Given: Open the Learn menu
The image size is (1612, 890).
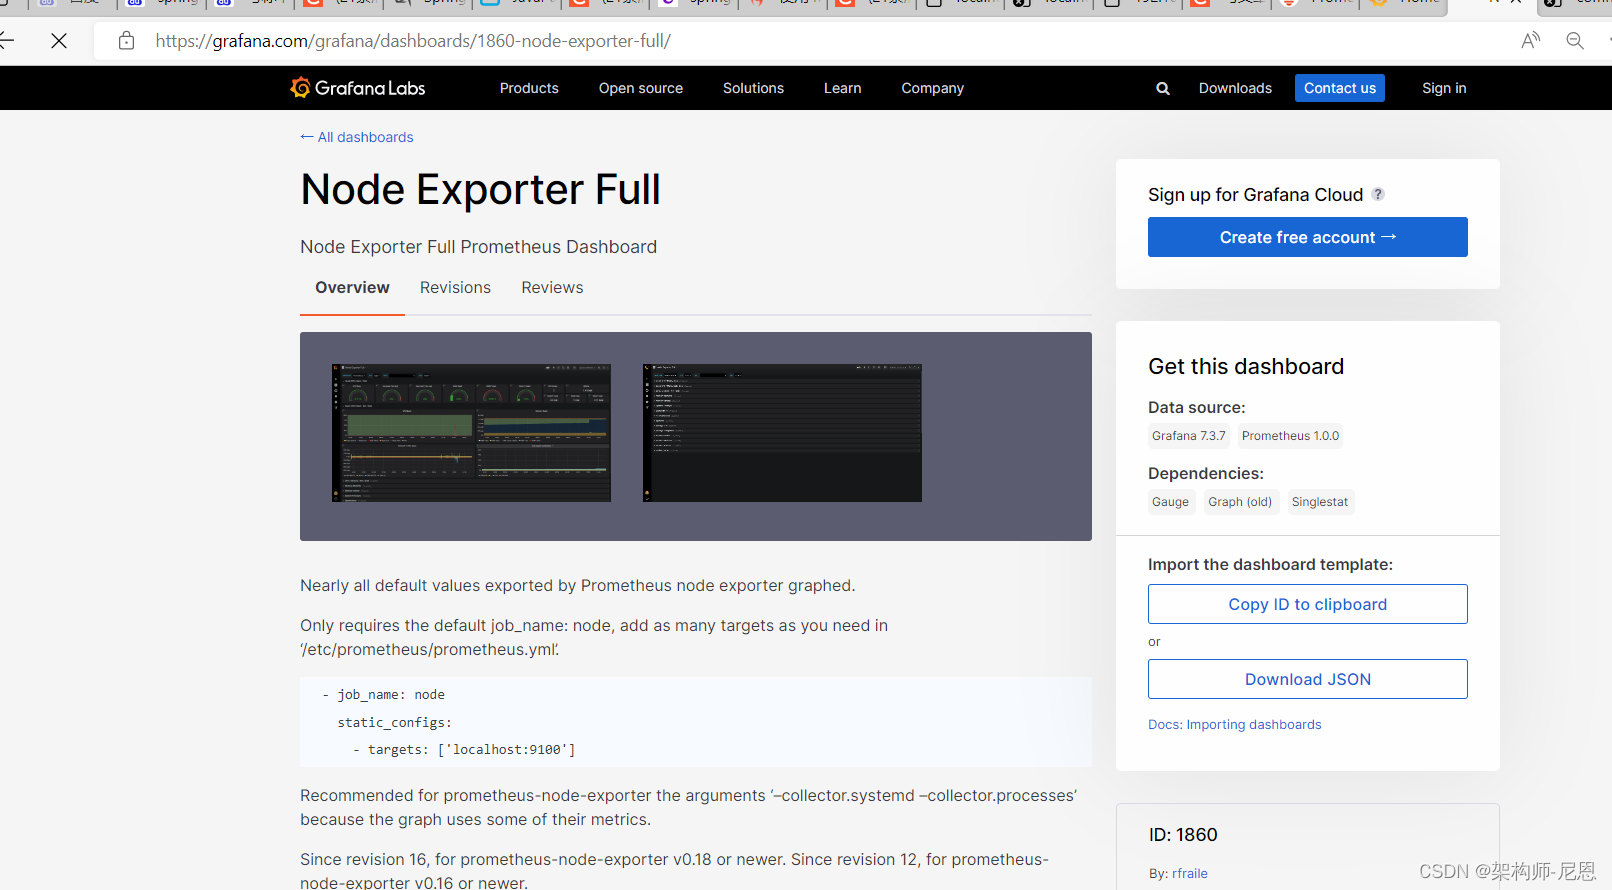Looking at the screenshot, I should point(842,88).
